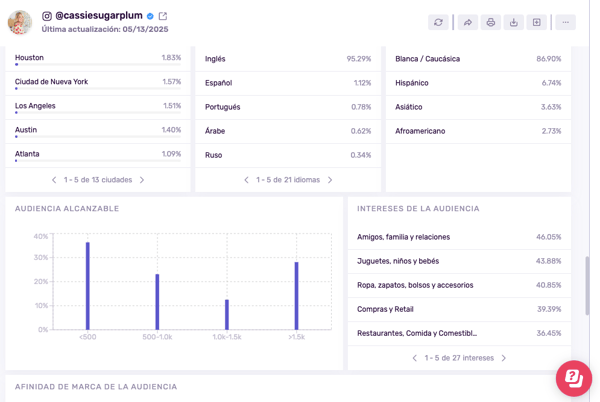Download the report with the download icon
This screenshot has width=600, height=402.
coord(513,22)
